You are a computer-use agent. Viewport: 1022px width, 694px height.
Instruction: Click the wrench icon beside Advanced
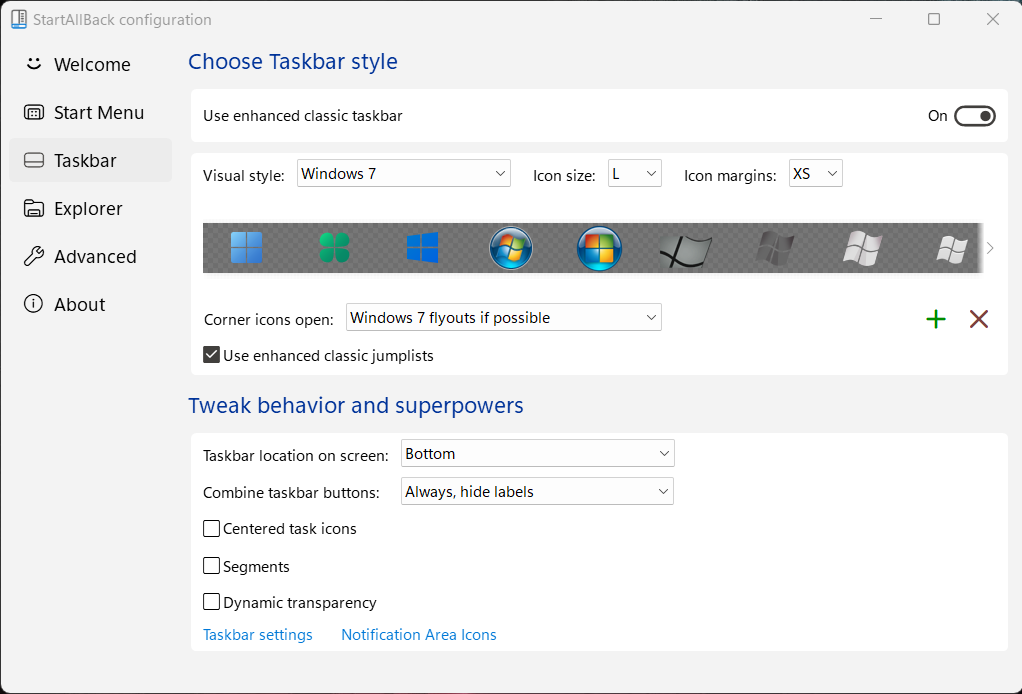[34, 256]
